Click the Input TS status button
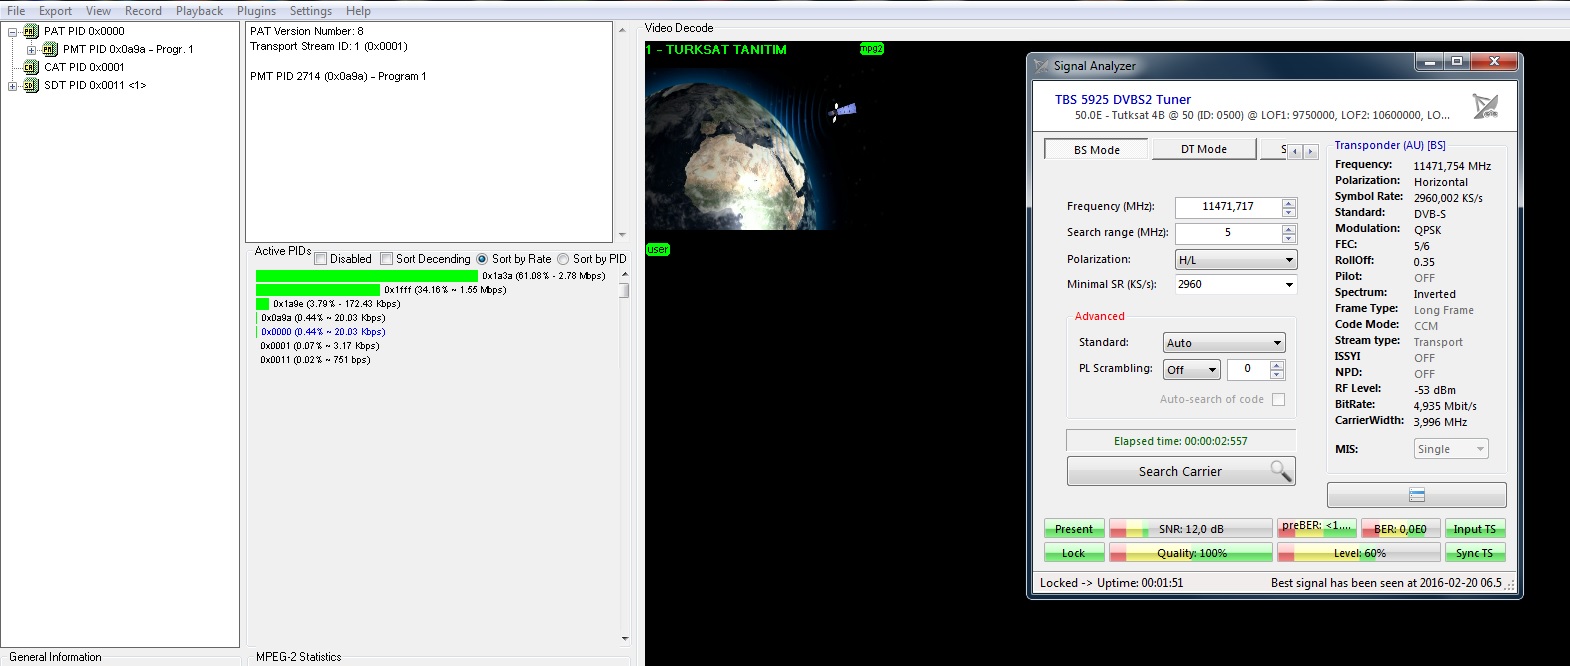Screen dimensions: 1570x666 pos(1474,529)
